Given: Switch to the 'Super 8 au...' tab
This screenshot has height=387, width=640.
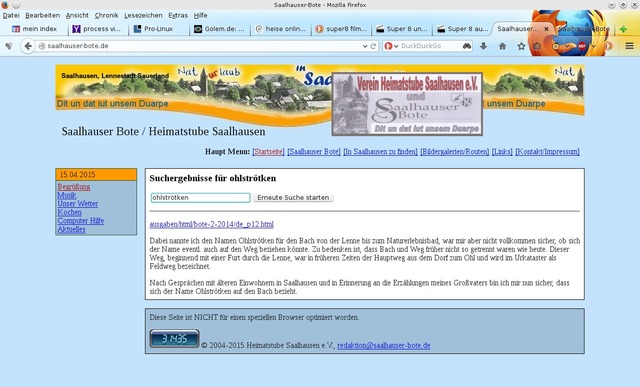Looking at the screenshot, I should pyautogui.click(x=463, y=29).
